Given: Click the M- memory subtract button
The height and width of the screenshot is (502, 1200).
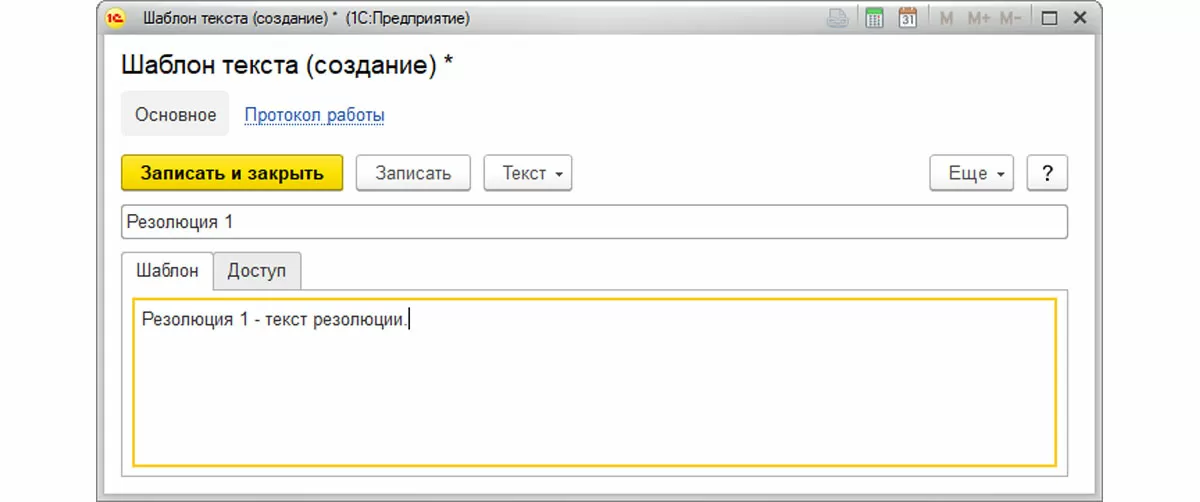Looking at the screenshot, I should click(x=1011, y=18).
